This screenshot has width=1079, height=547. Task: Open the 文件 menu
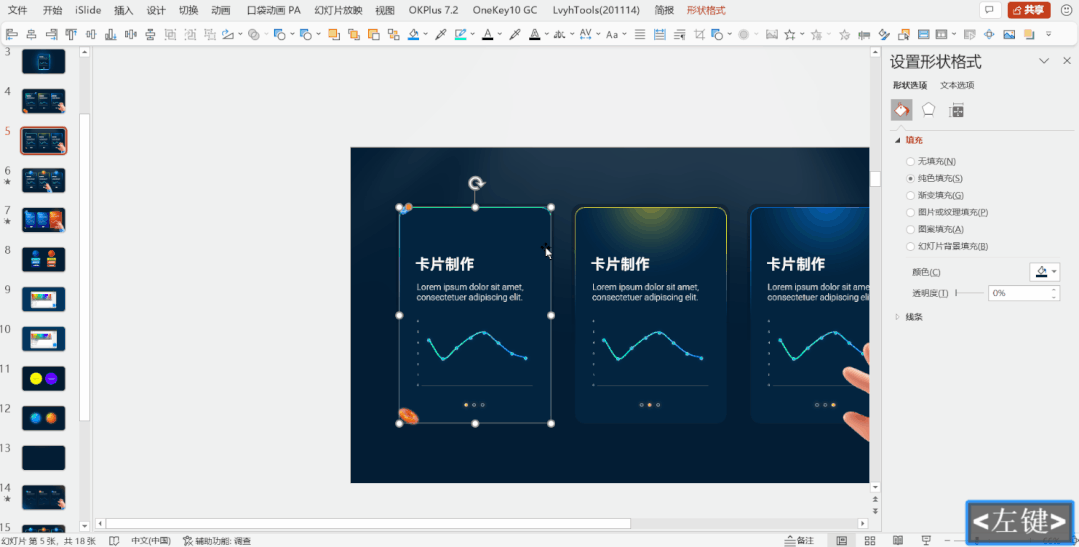[17, 10]
